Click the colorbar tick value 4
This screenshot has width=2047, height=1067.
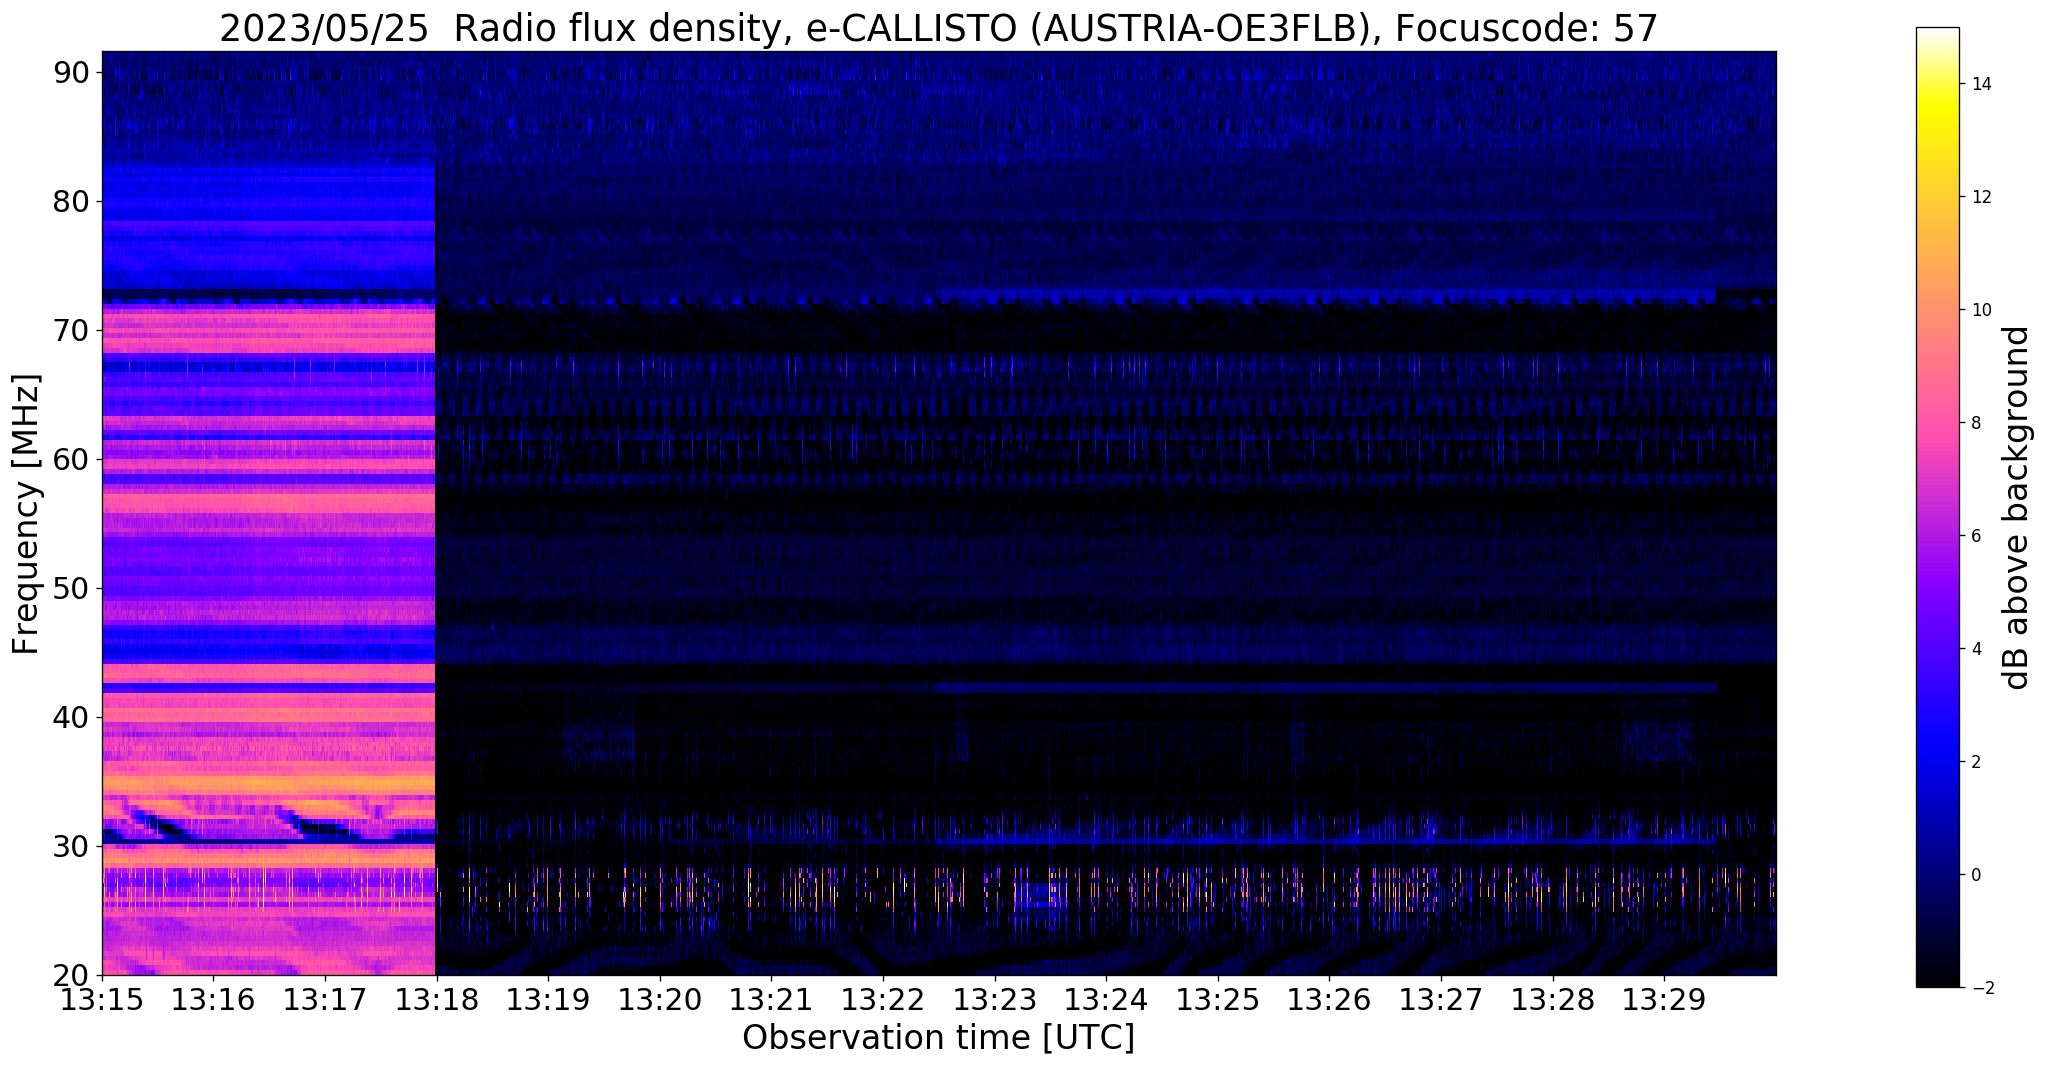click(1975, 649)
